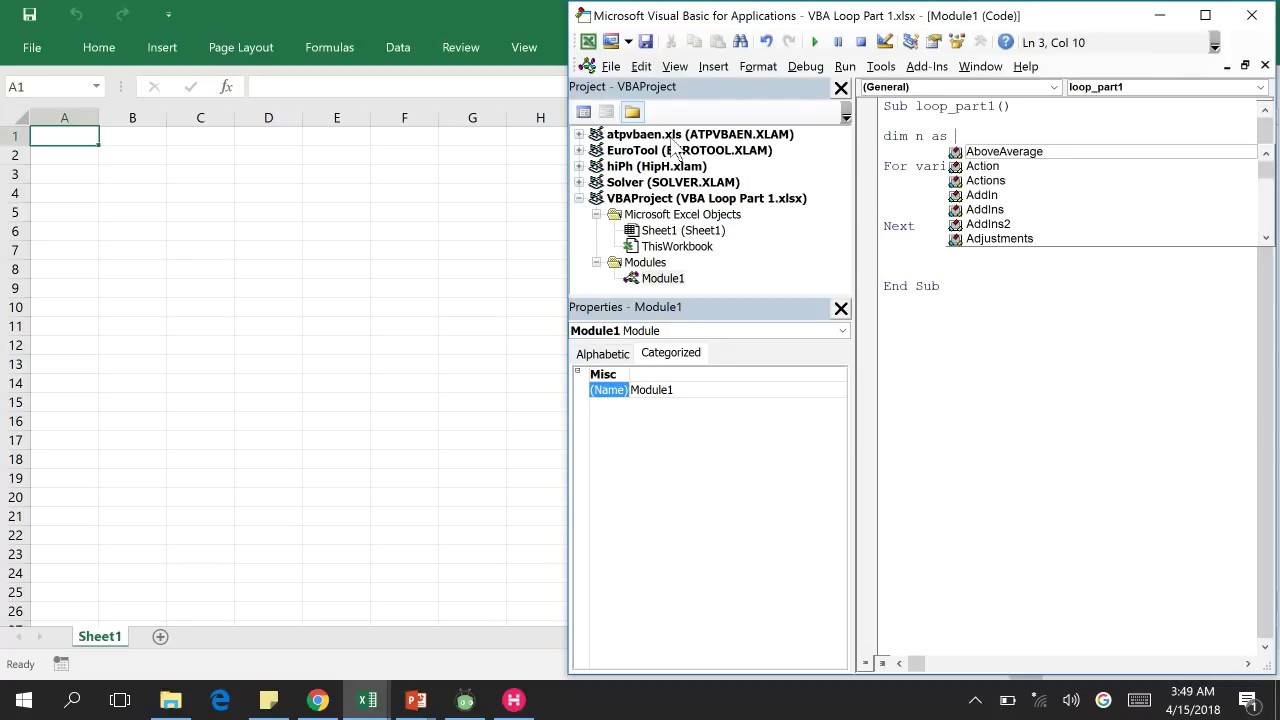This screenshot has width=1280, height=720.
Task: Open the volume control in the system tray
Action: (1071, 700)
